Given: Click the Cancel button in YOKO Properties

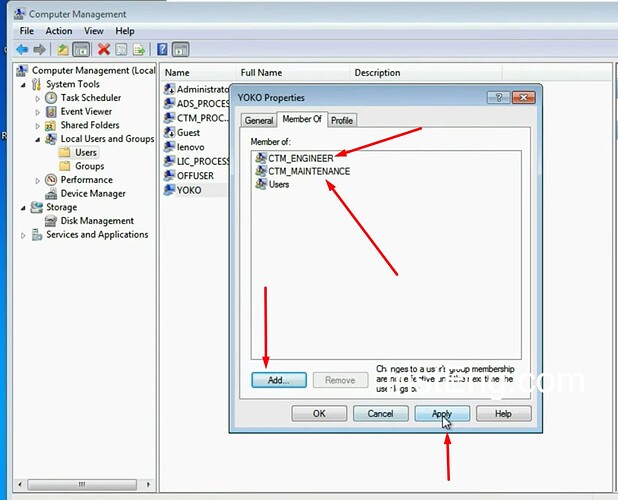Looking at the screenshot, I should click(x=380, y=413).
